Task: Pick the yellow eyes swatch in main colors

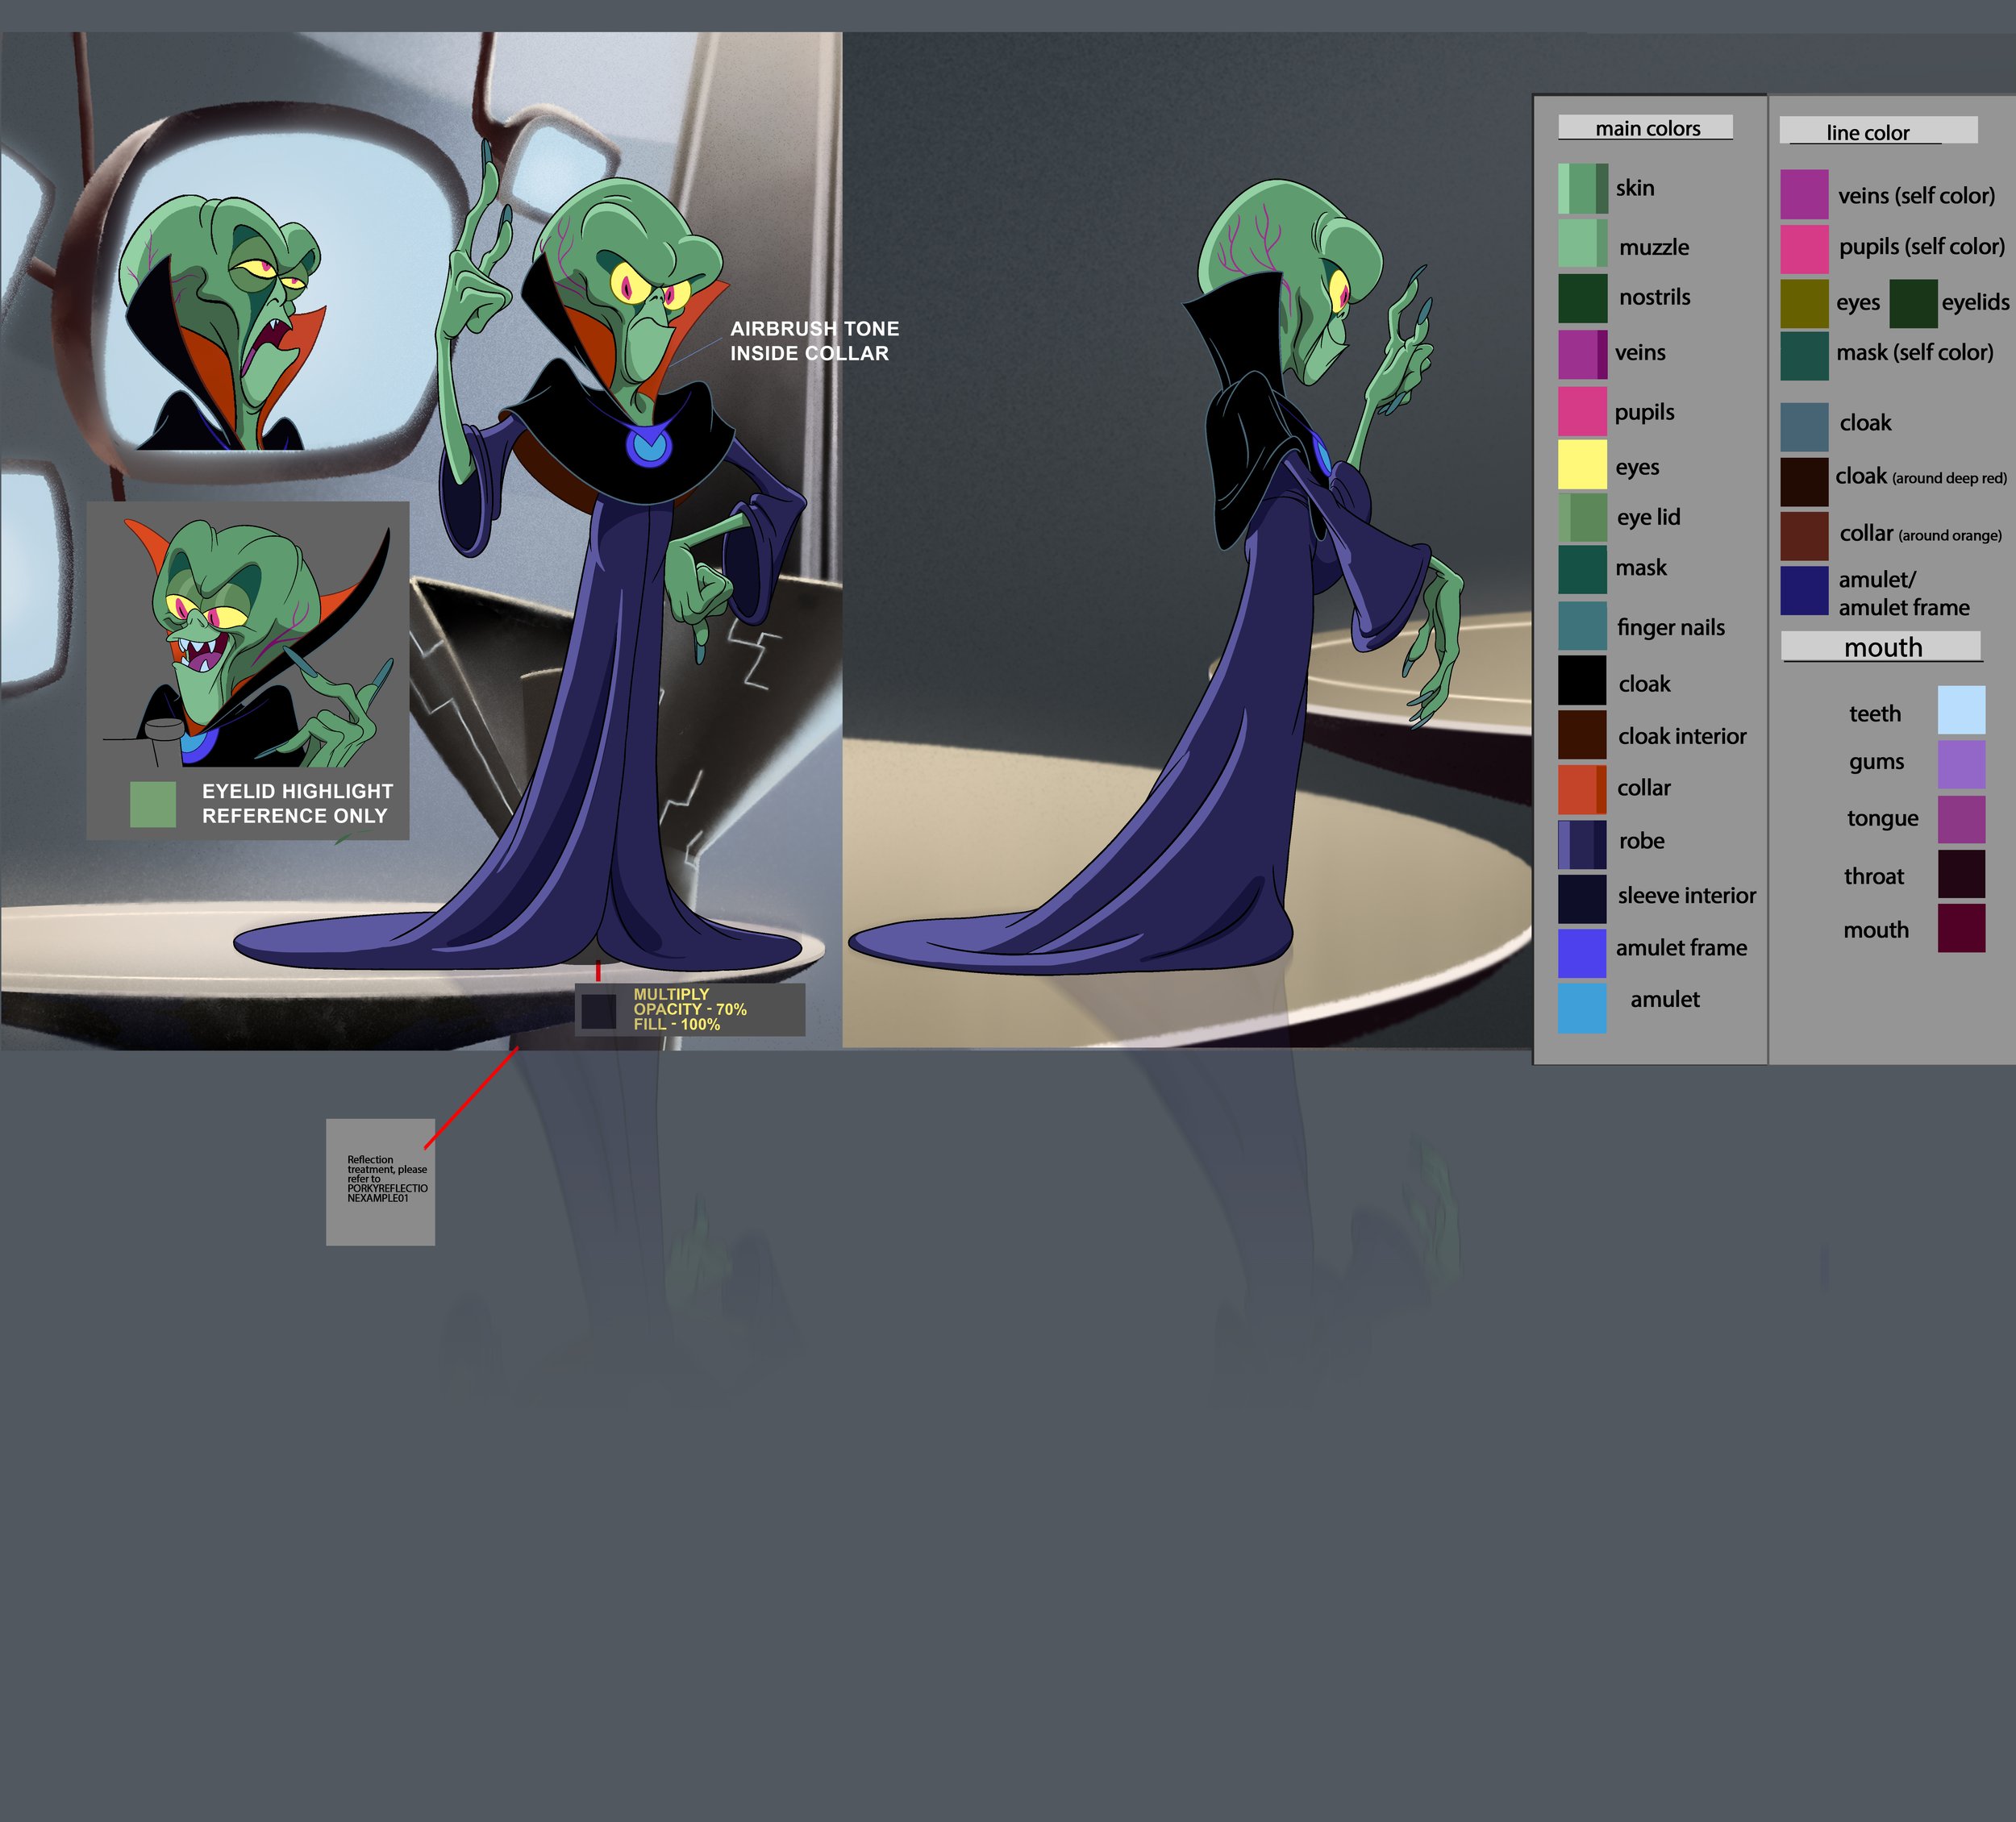Action: click(x=1582, y=465)
